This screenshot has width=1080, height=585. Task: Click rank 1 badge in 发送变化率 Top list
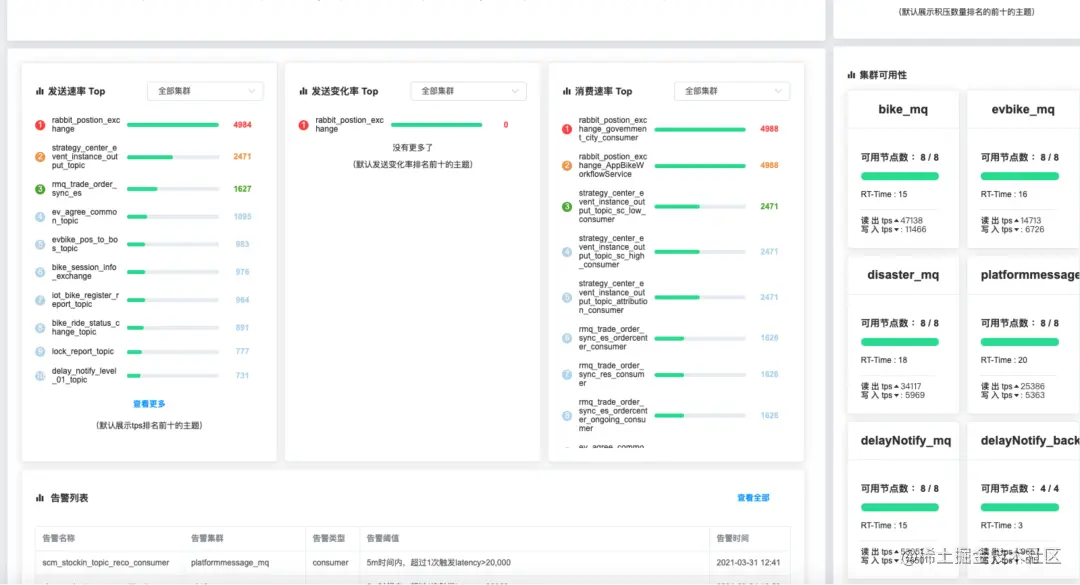[303, 125]
